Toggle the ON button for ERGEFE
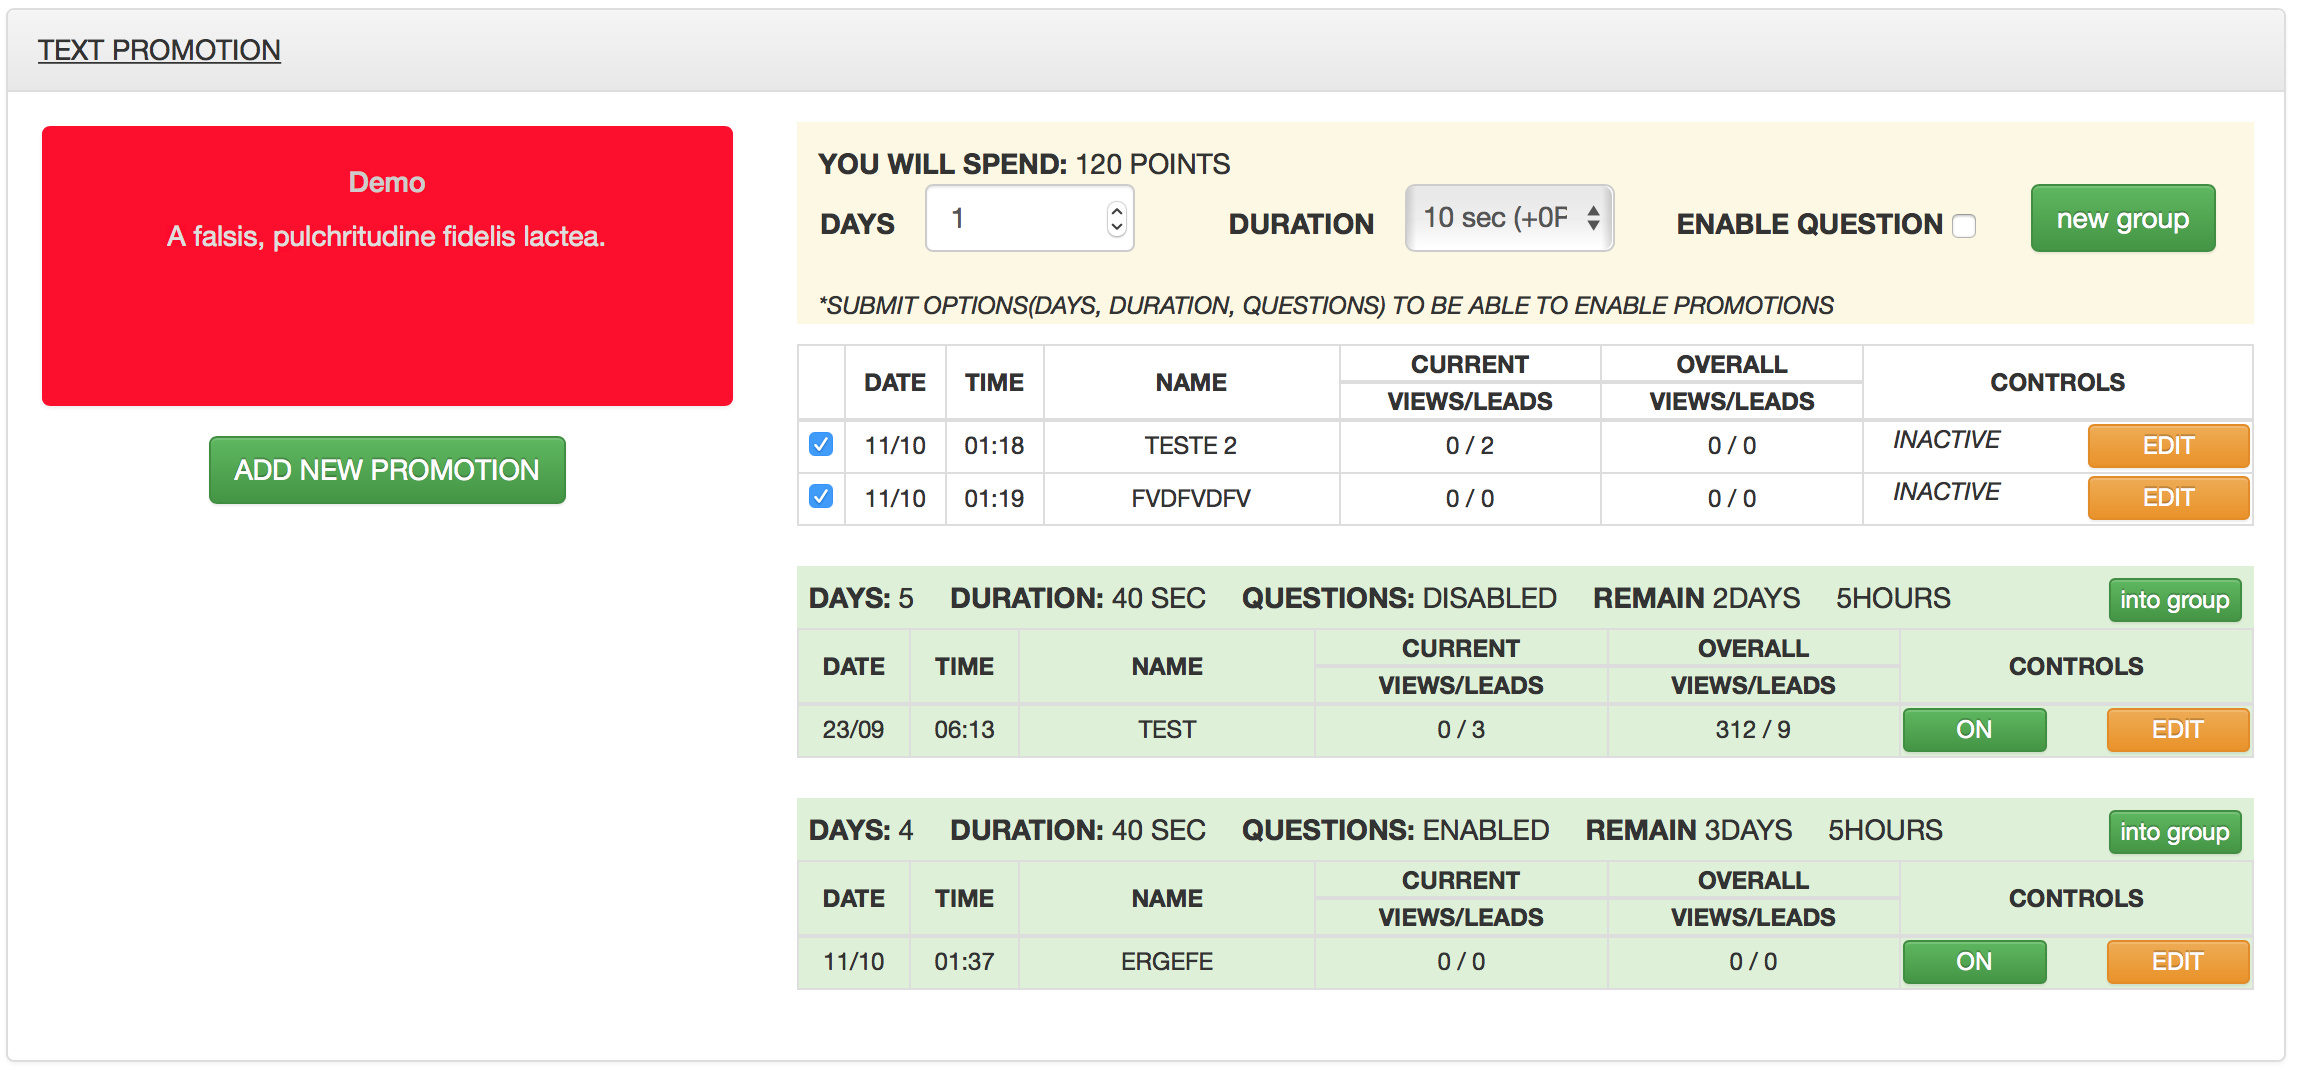This screenshot has height=1090, width=2310. pyautogui.click(x=1974, y=962)
